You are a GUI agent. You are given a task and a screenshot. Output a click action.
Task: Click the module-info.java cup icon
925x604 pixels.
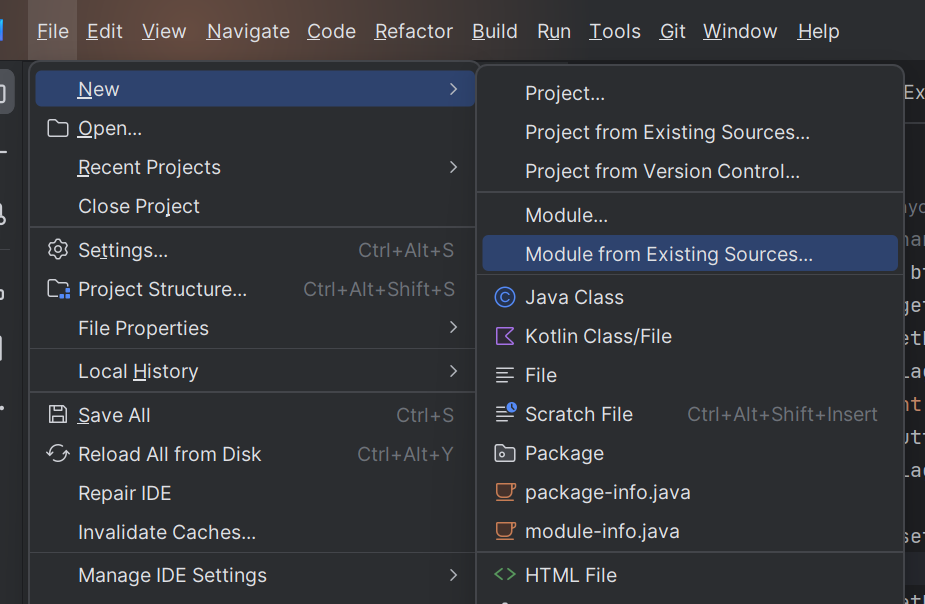[505, 531]
